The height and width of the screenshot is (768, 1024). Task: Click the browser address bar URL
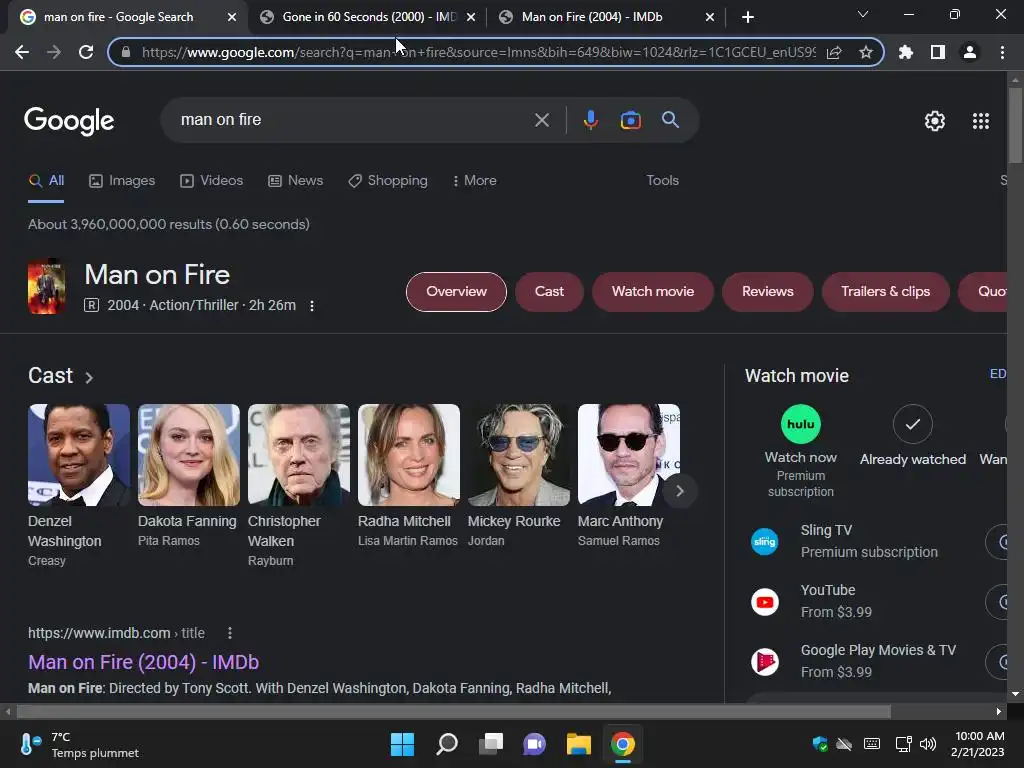[x=478, y=52]
